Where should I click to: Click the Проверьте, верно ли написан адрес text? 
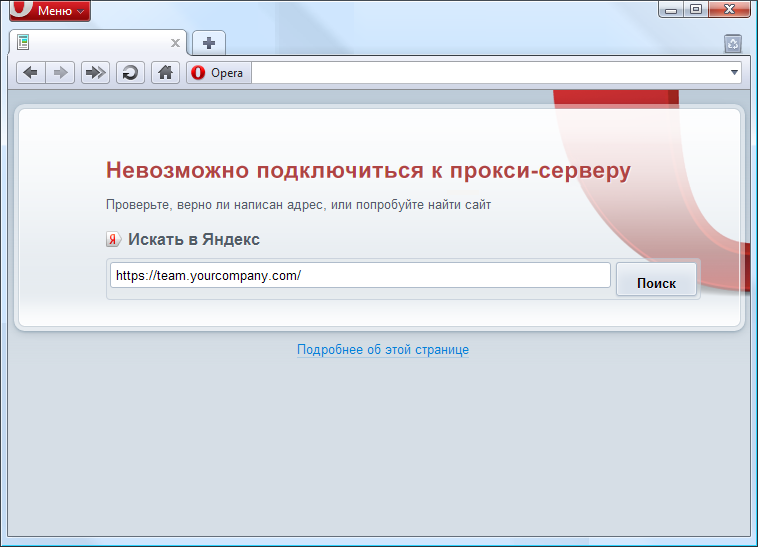(298, 205)
